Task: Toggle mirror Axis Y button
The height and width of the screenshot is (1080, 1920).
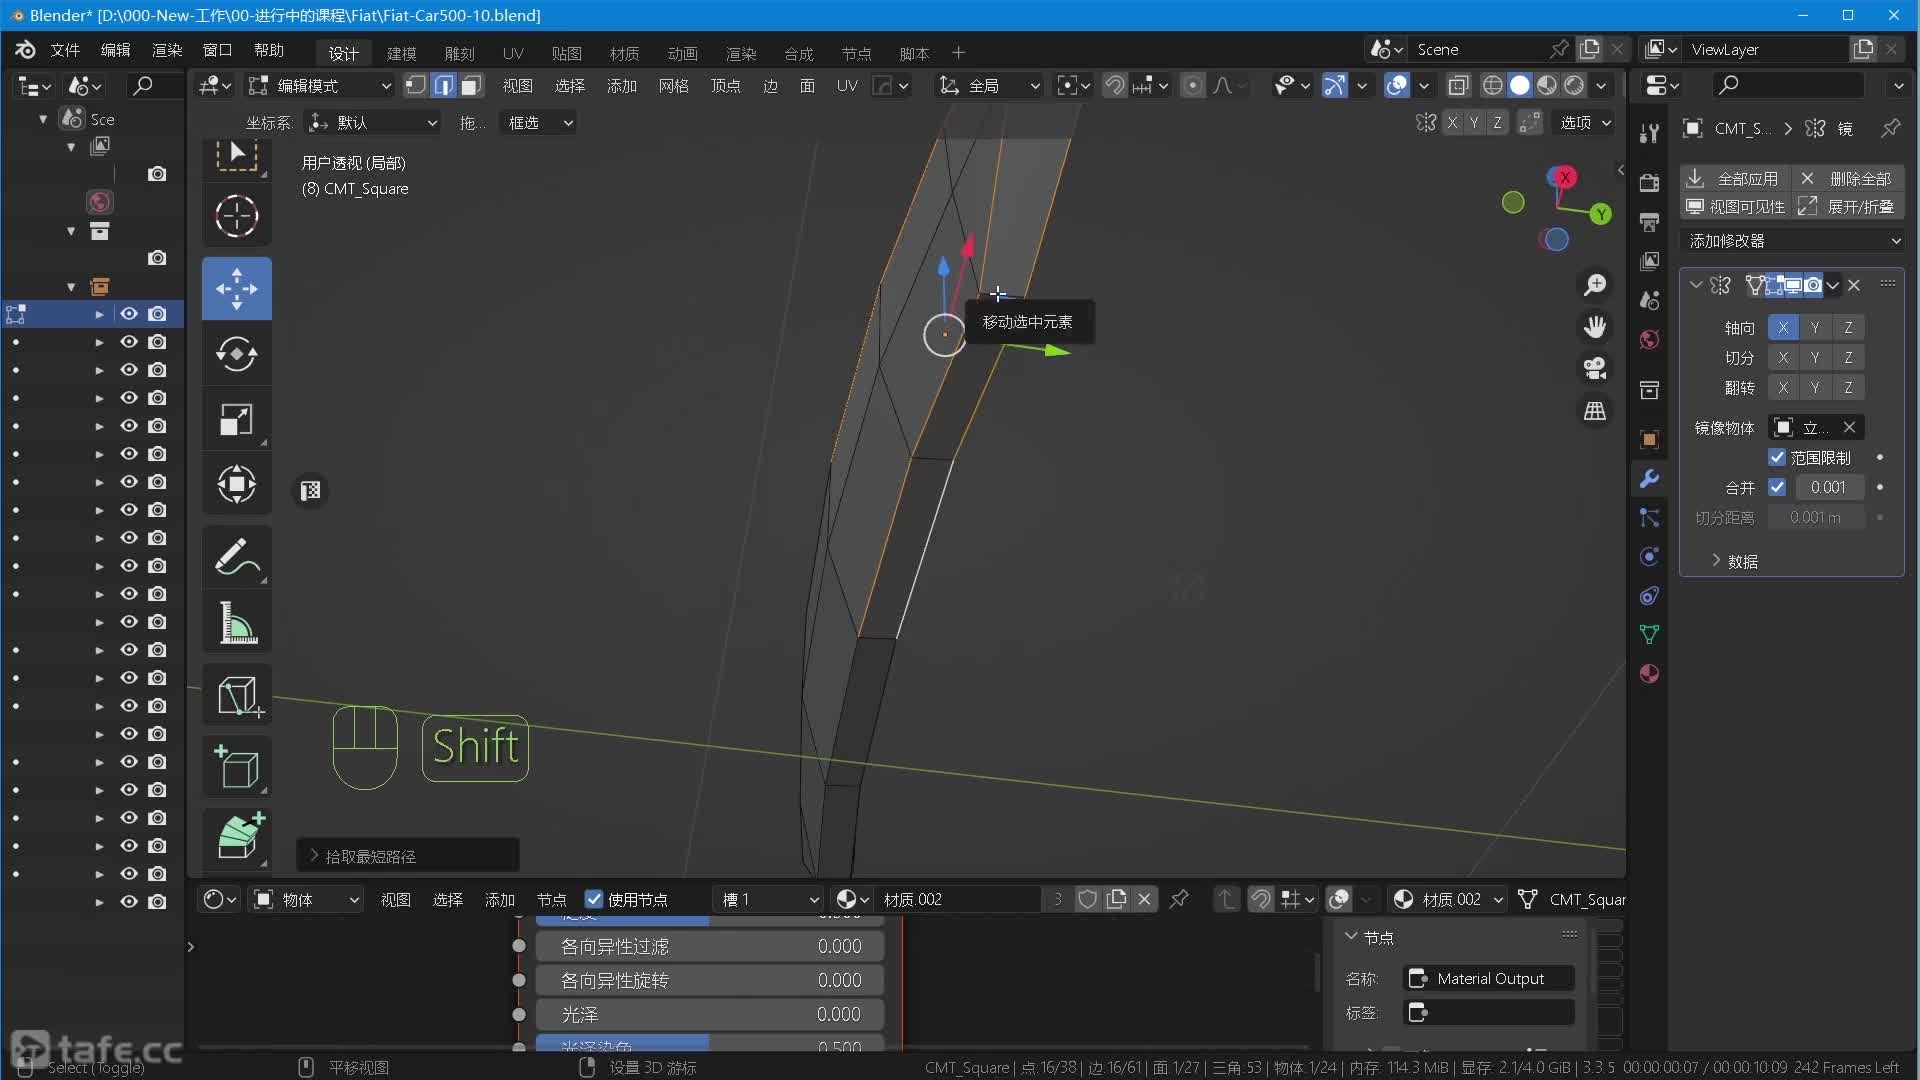Action: click(1815, 328)
